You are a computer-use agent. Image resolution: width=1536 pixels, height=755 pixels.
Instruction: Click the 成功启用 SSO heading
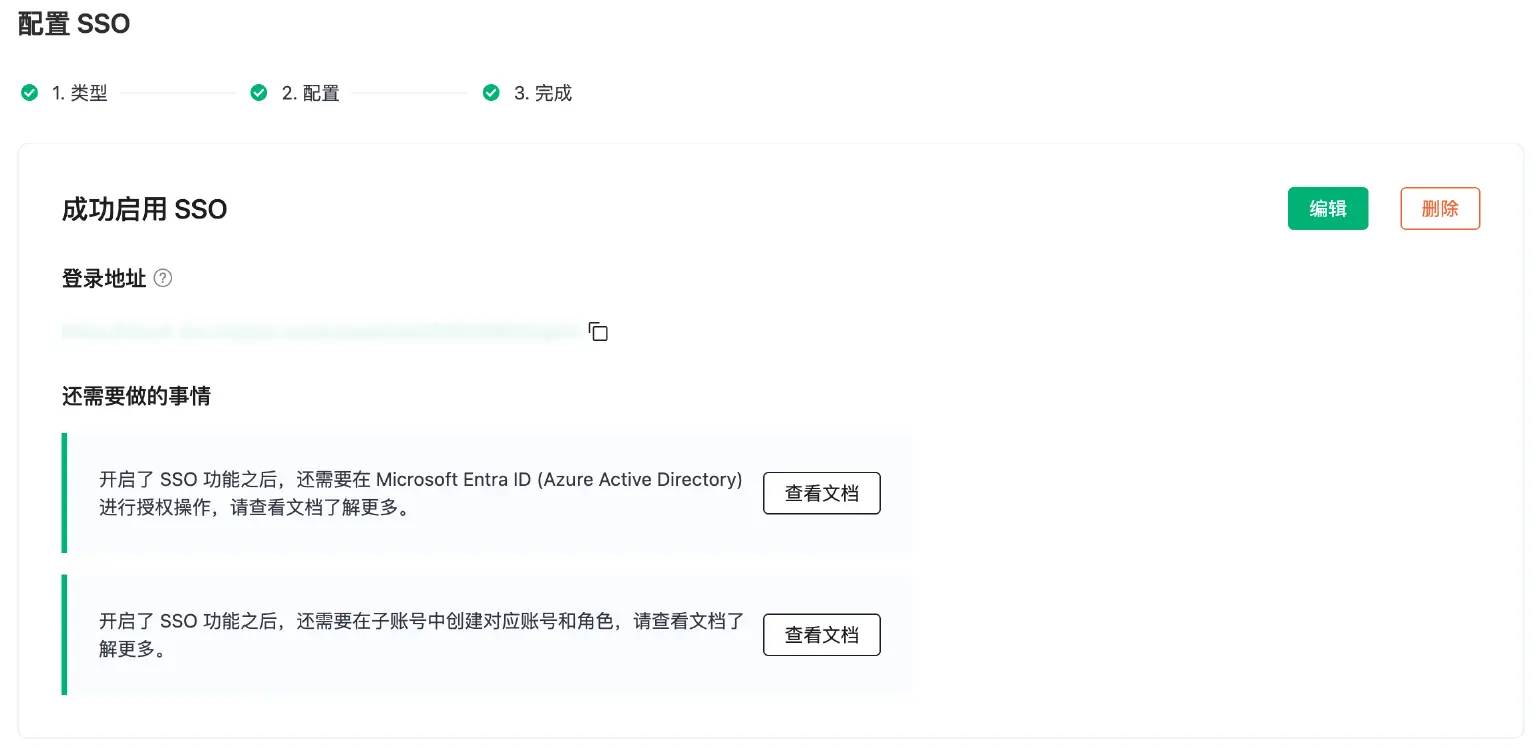[144, 210]
